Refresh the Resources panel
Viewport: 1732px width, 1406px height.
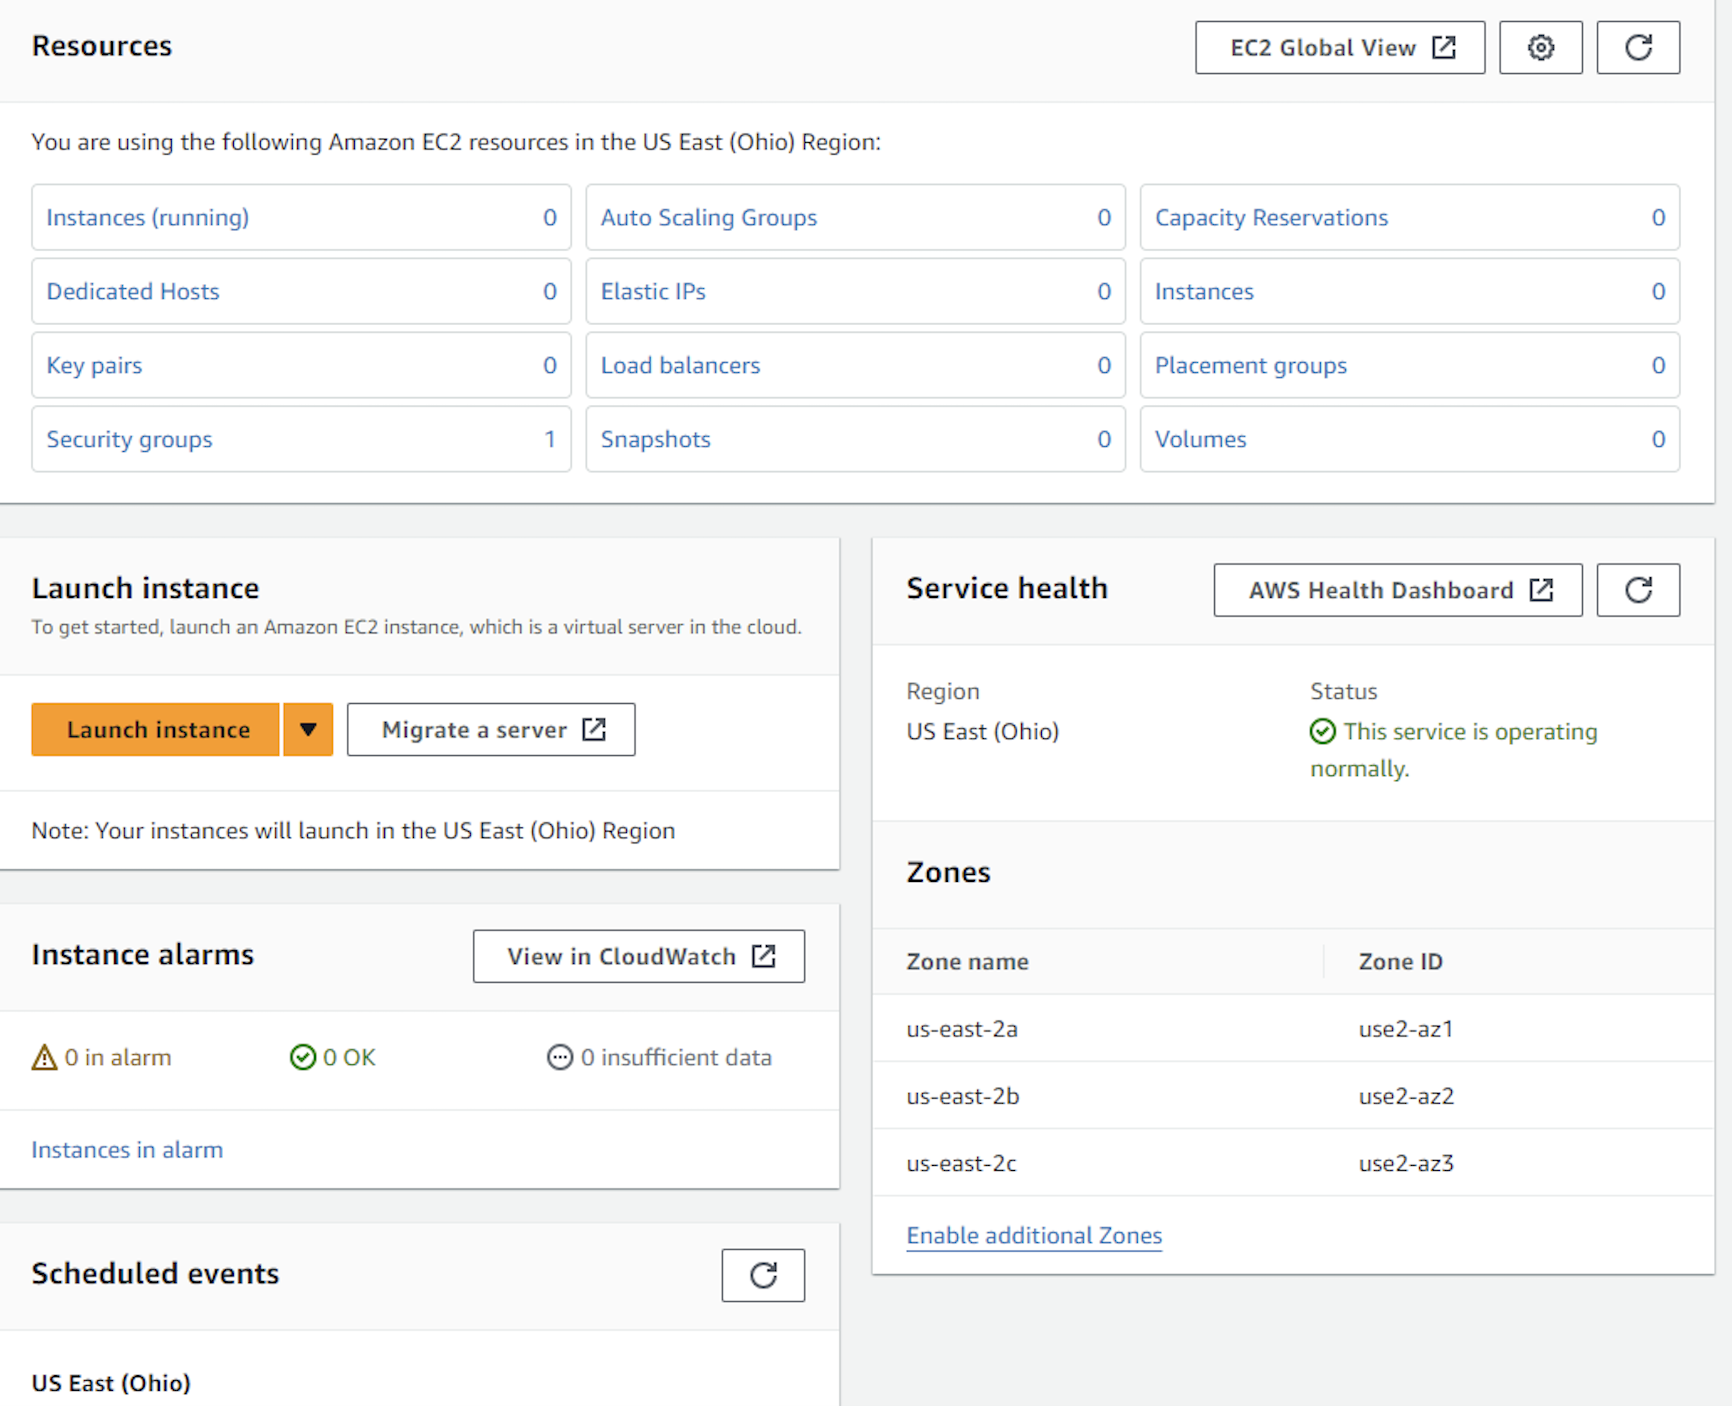pyautogui.click(x=1638, y=47)
